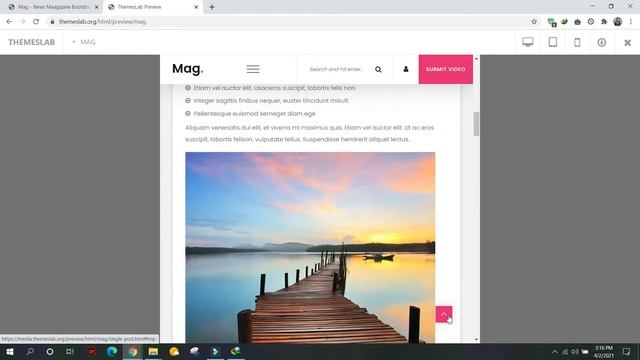The width and height of the screenshot is (640, 360).
Task: Click the scrollbar up arrow
Action: 476,59
